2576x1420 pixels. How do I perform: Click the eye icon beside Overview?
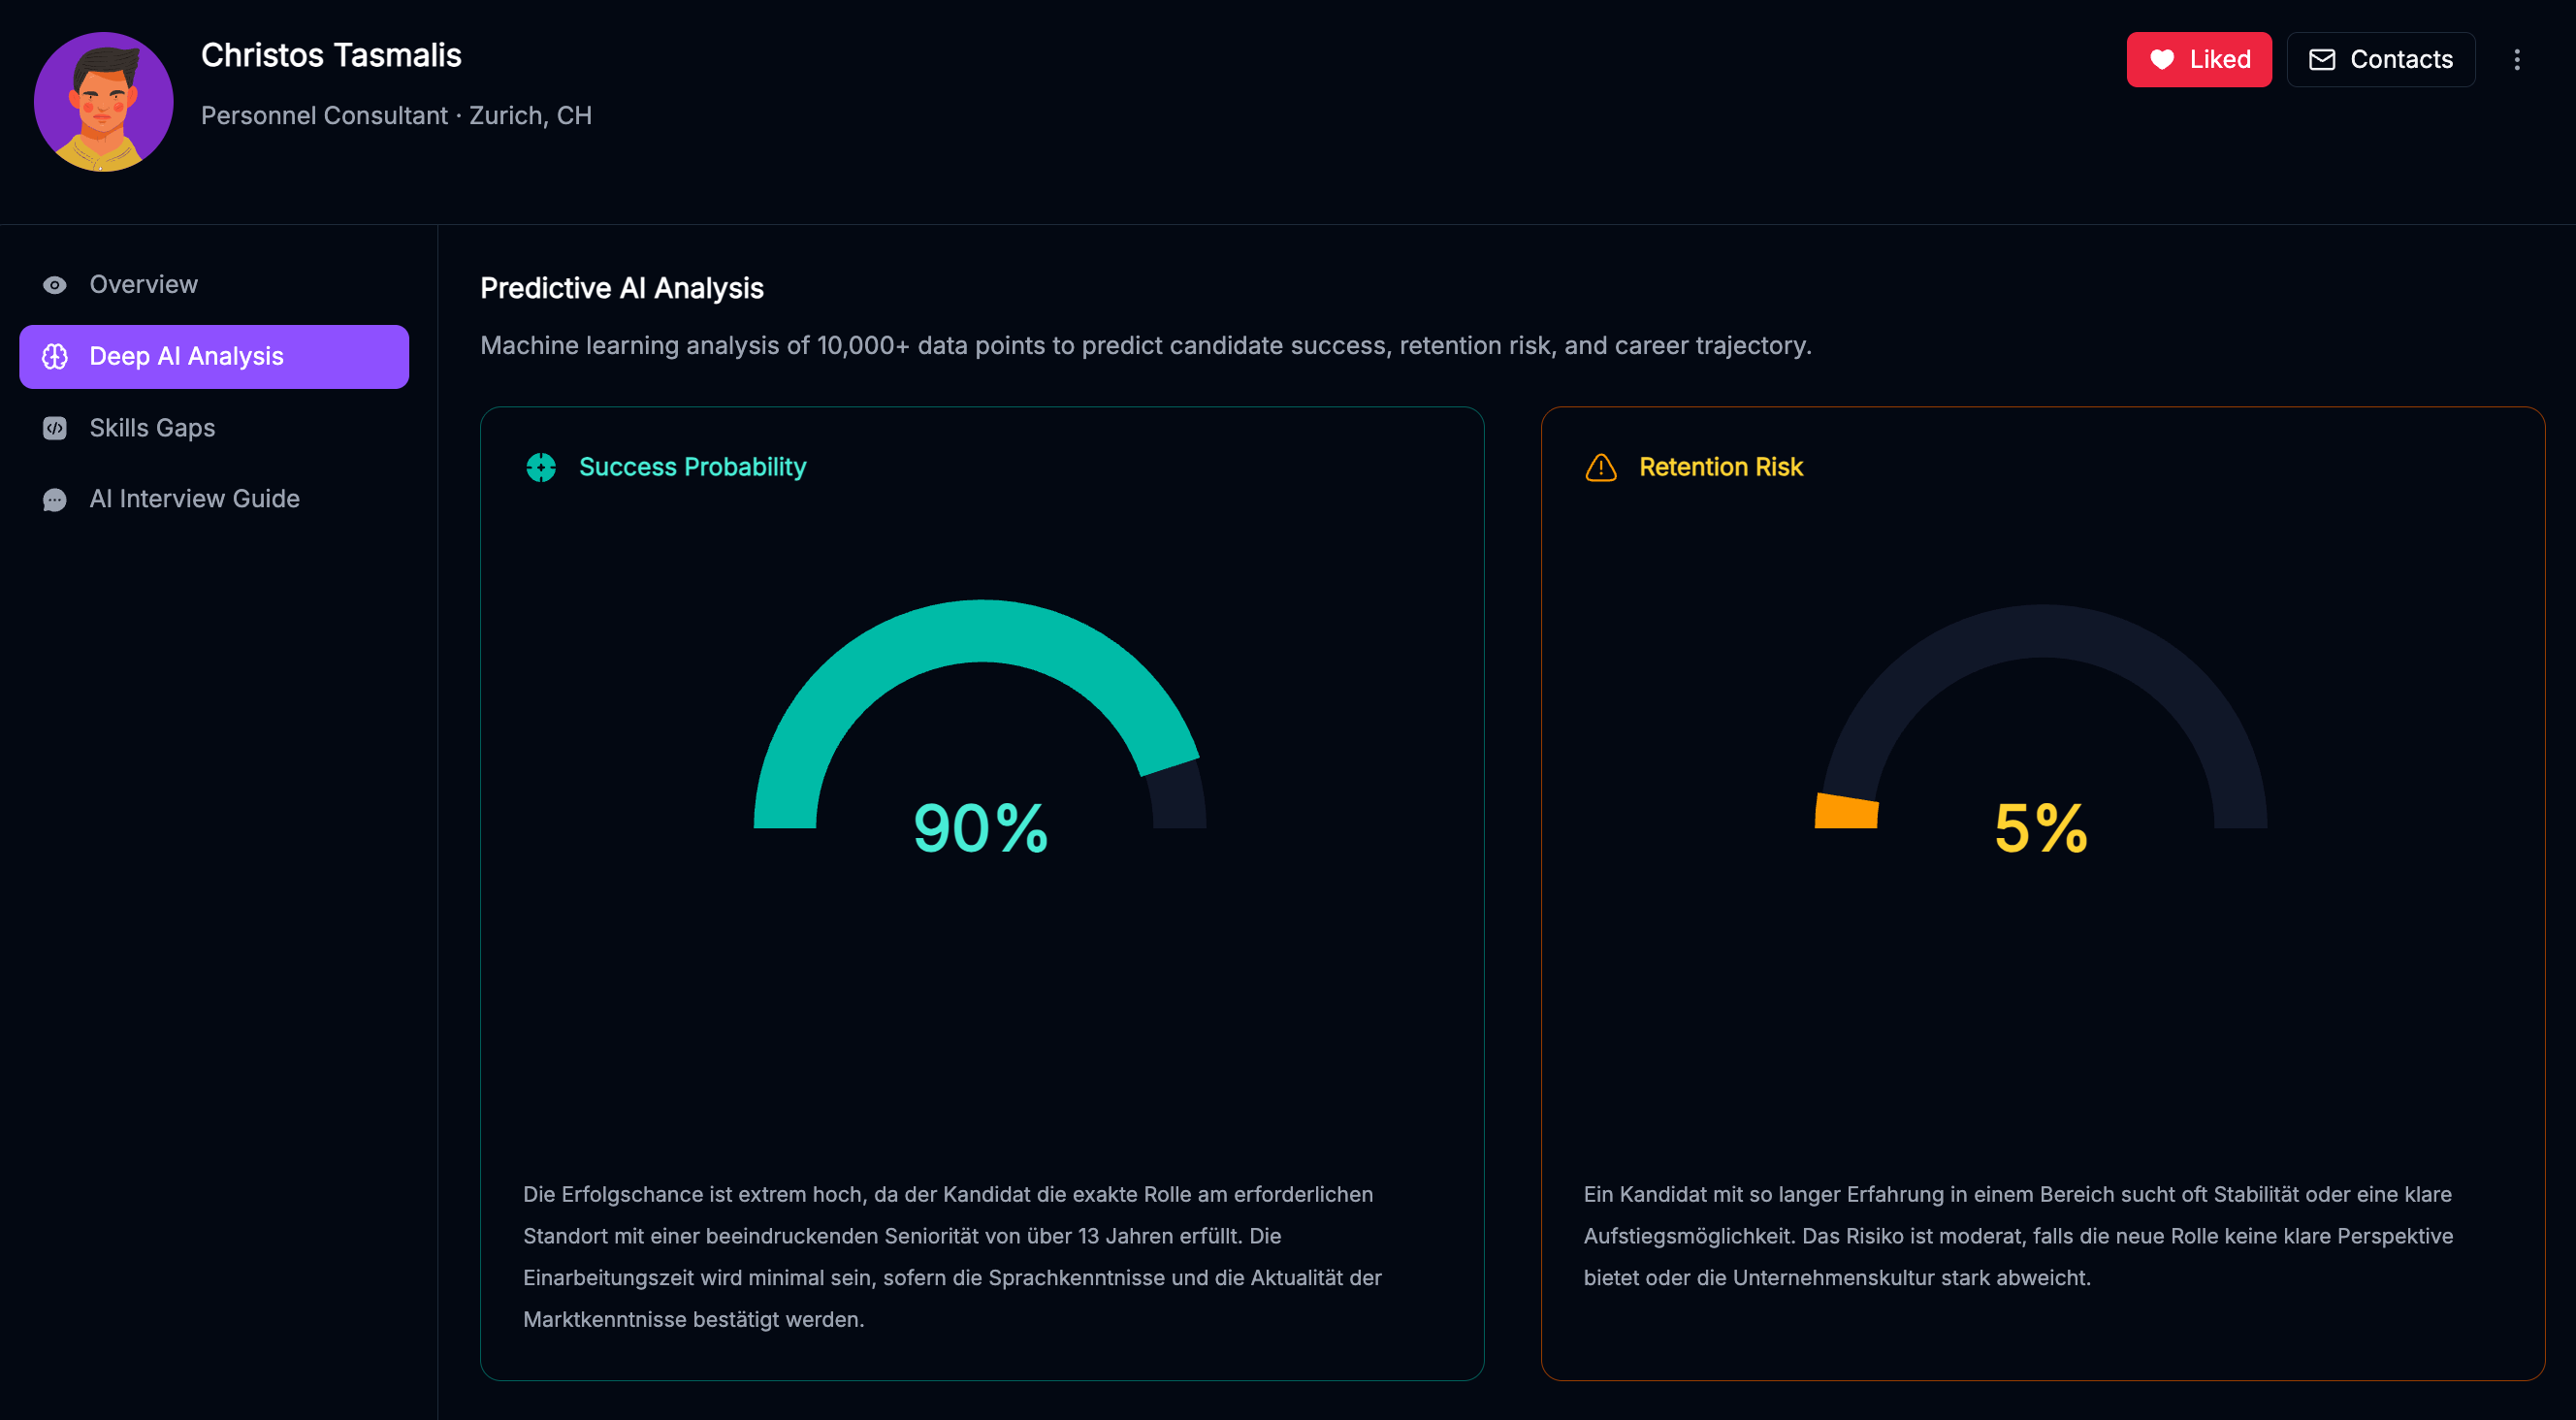[55, 285]
